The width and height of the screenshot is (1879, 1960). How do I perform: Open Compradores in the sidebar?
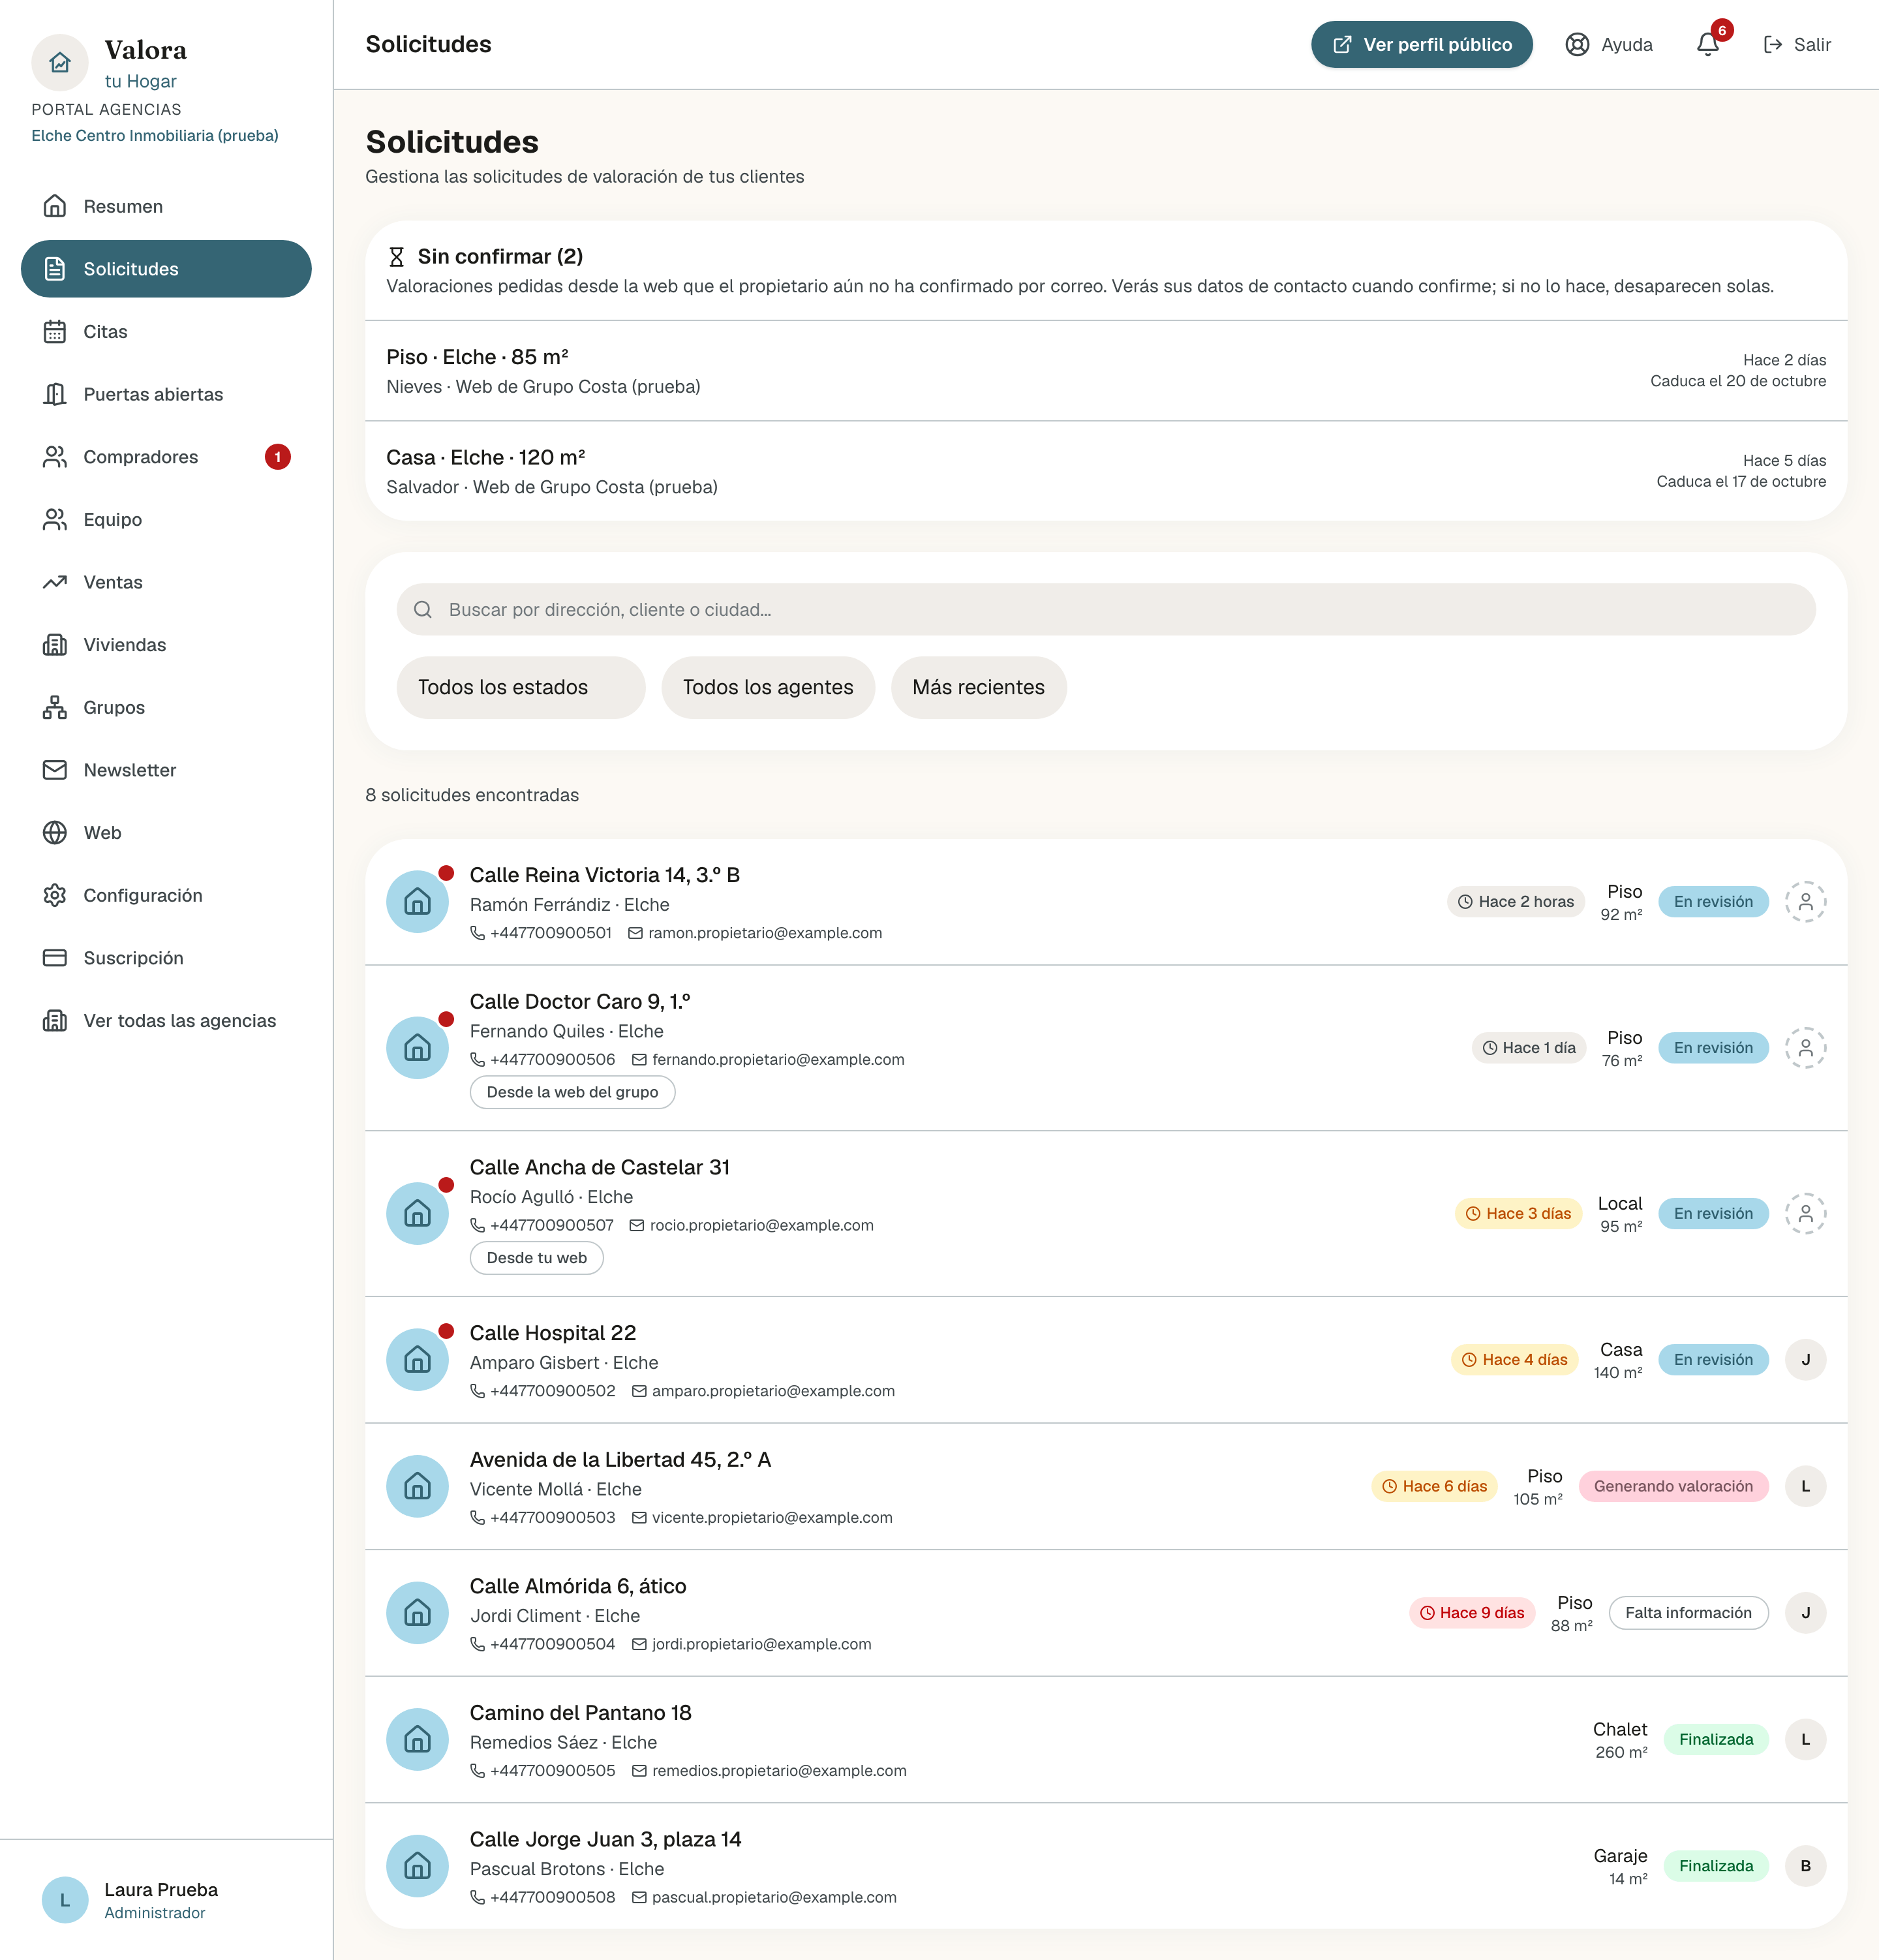[x=166, y=457]
